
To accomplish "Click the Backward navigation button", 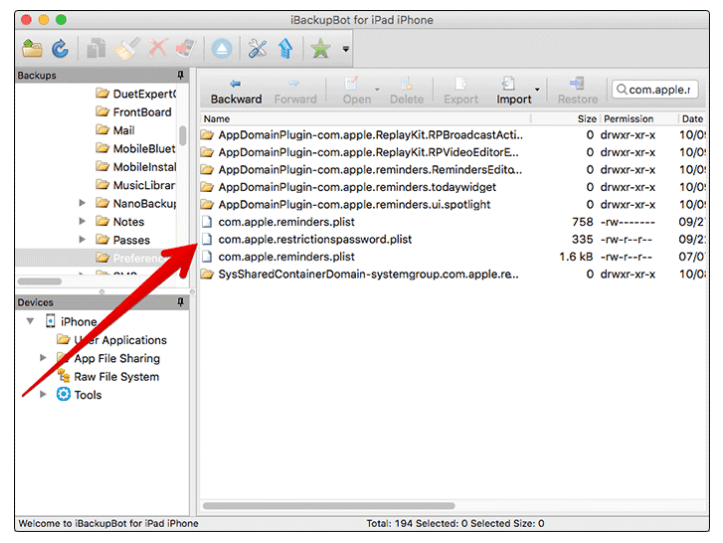I will pyautogui.click(x=236, y=90).
